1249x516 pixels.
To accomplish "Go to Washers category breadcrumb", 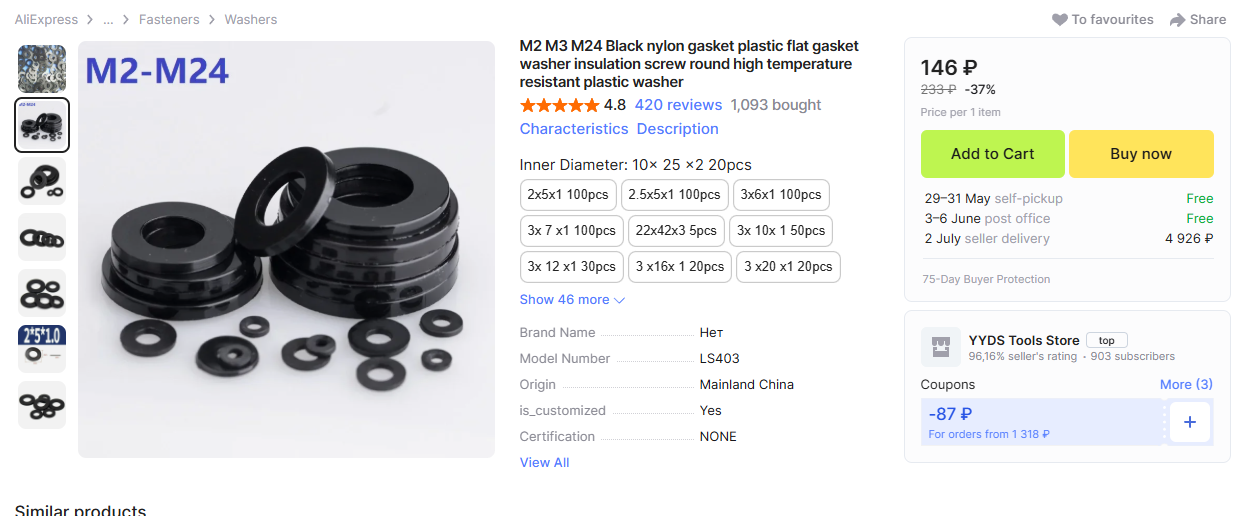I will coord(251,20).
